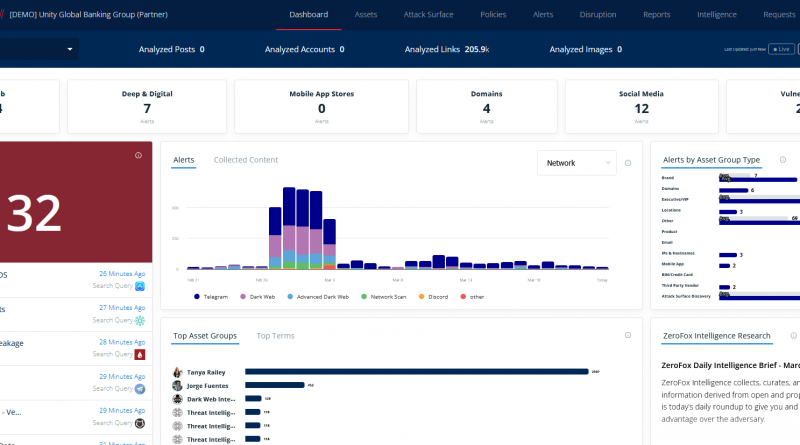Click info icon in Top Asset Groups panel
The image size is (800, 445).
pos(628,335)
